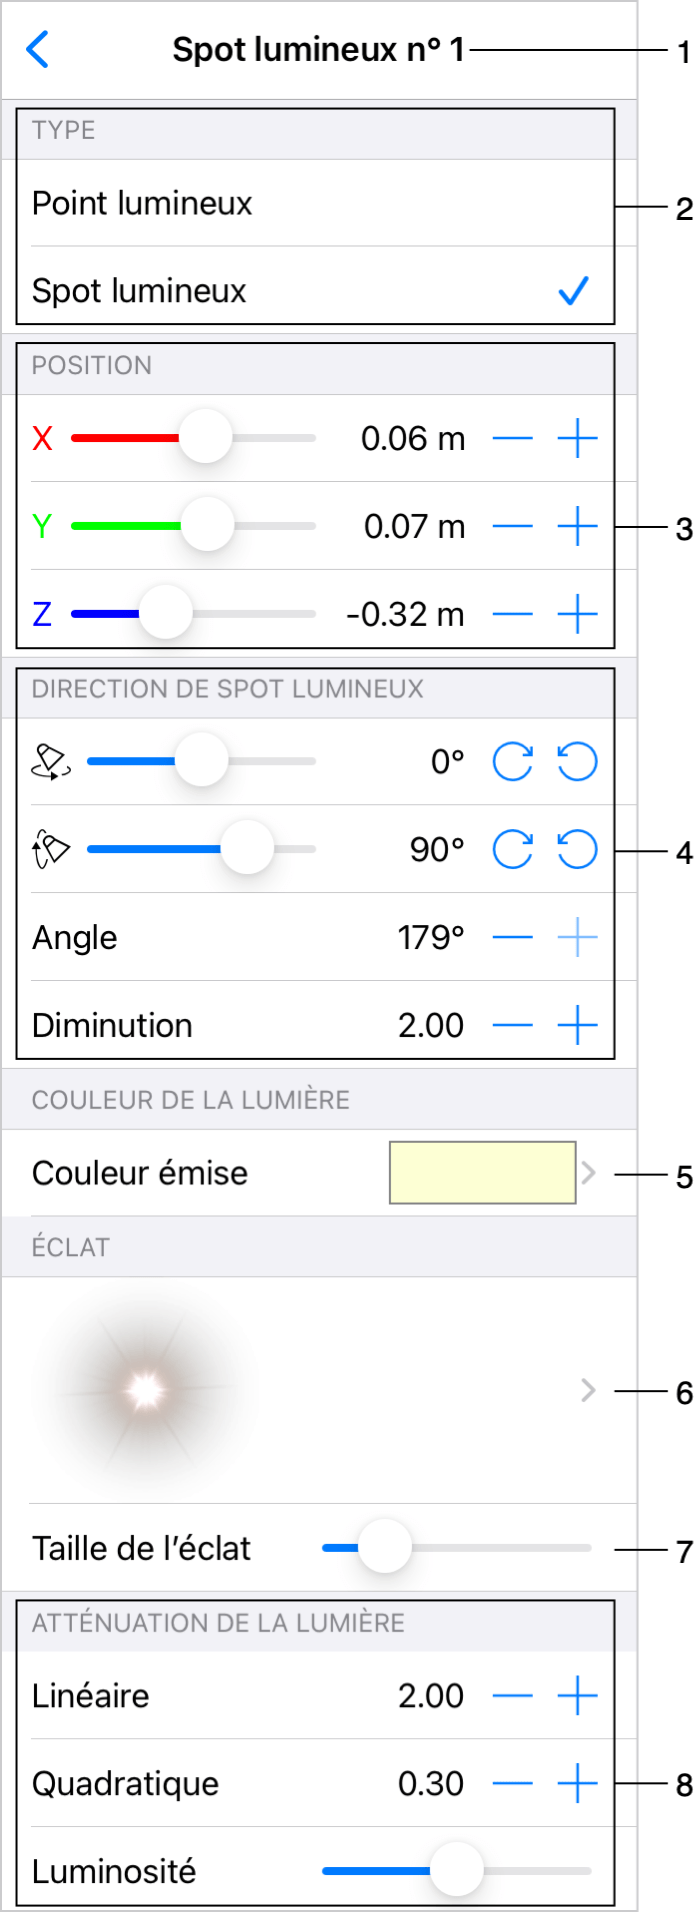
Task: Increase the Linéaire attenuation value
Action: click(577, 1696)
